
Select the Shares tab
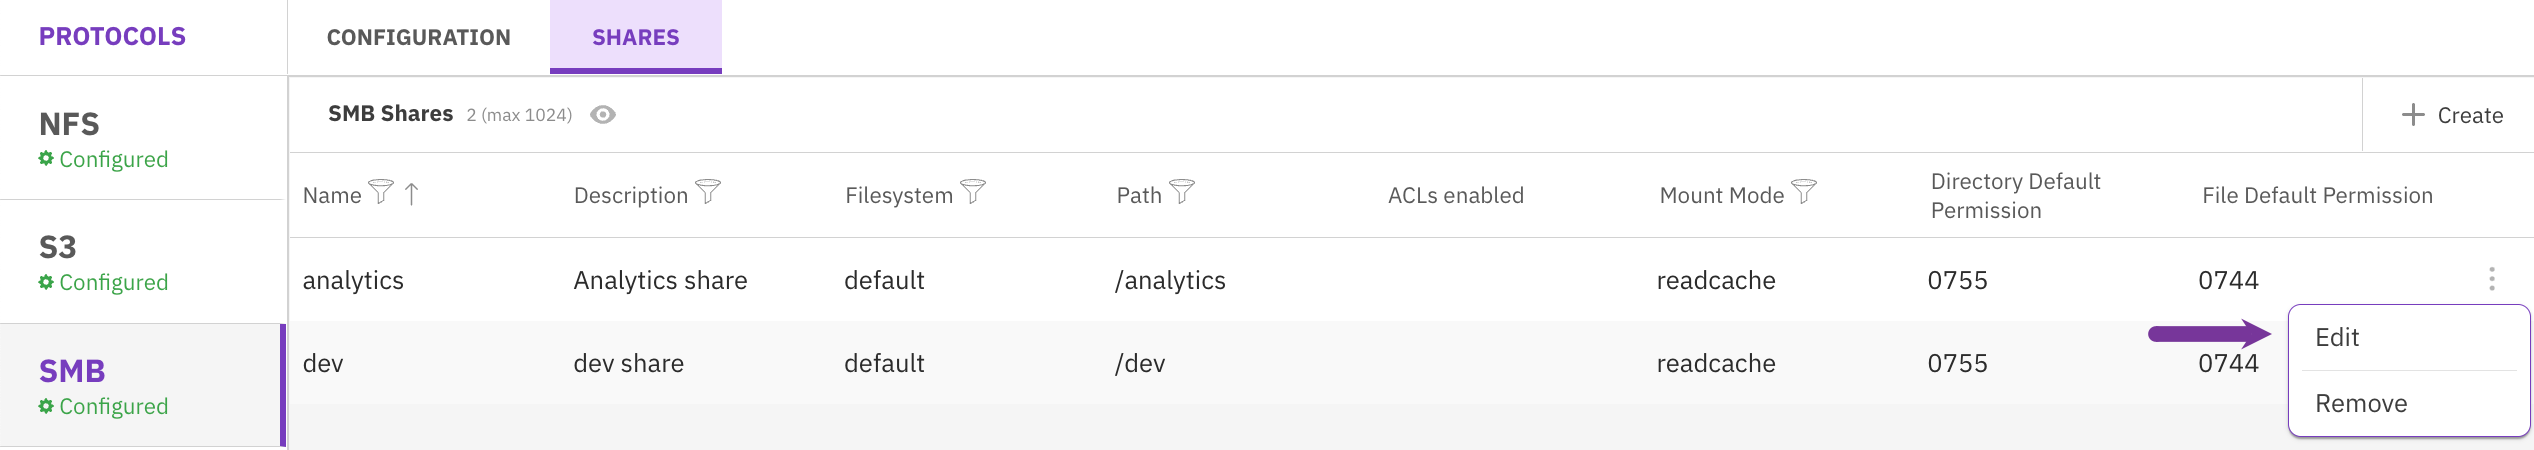tap(635, 38)
